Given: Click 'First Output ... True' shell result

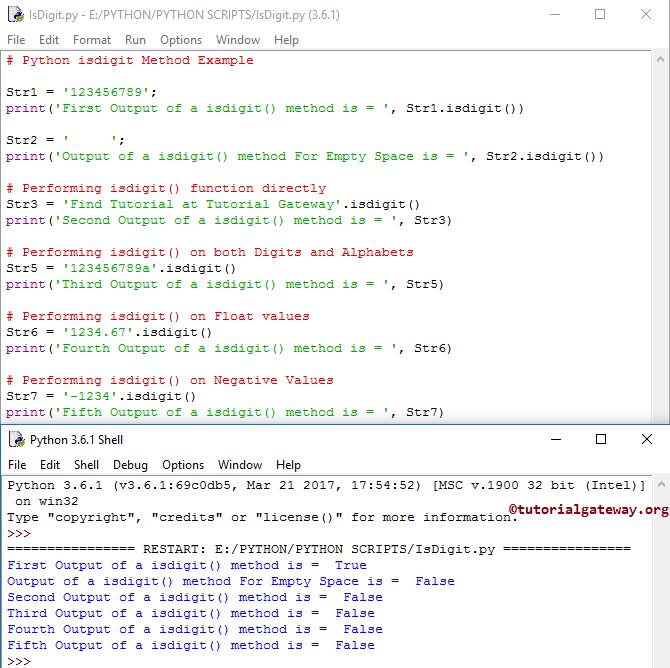Looking at the screenshot, I should 187,565.
